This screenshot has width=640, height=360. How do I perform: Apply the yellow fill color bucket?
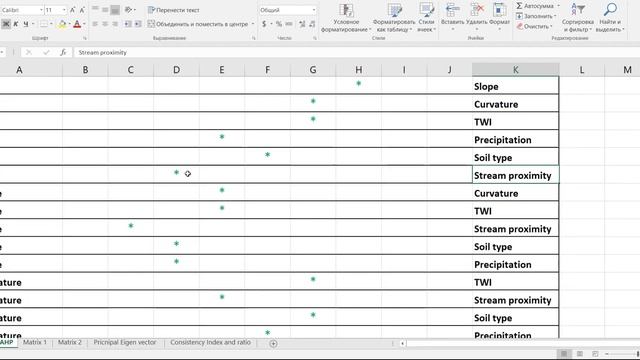62,24
